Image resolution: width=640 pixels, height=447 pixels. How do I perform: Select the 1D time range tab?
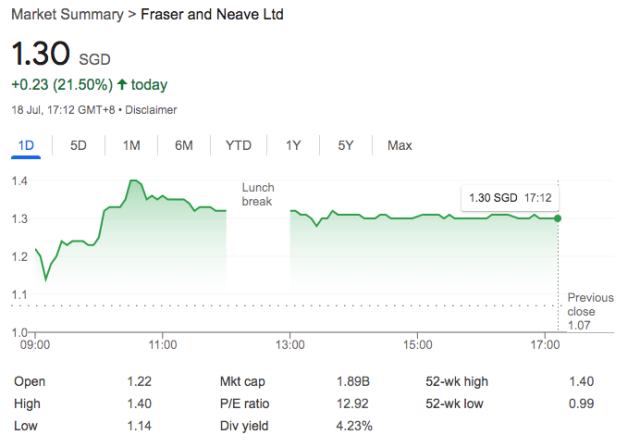point(27,146)
